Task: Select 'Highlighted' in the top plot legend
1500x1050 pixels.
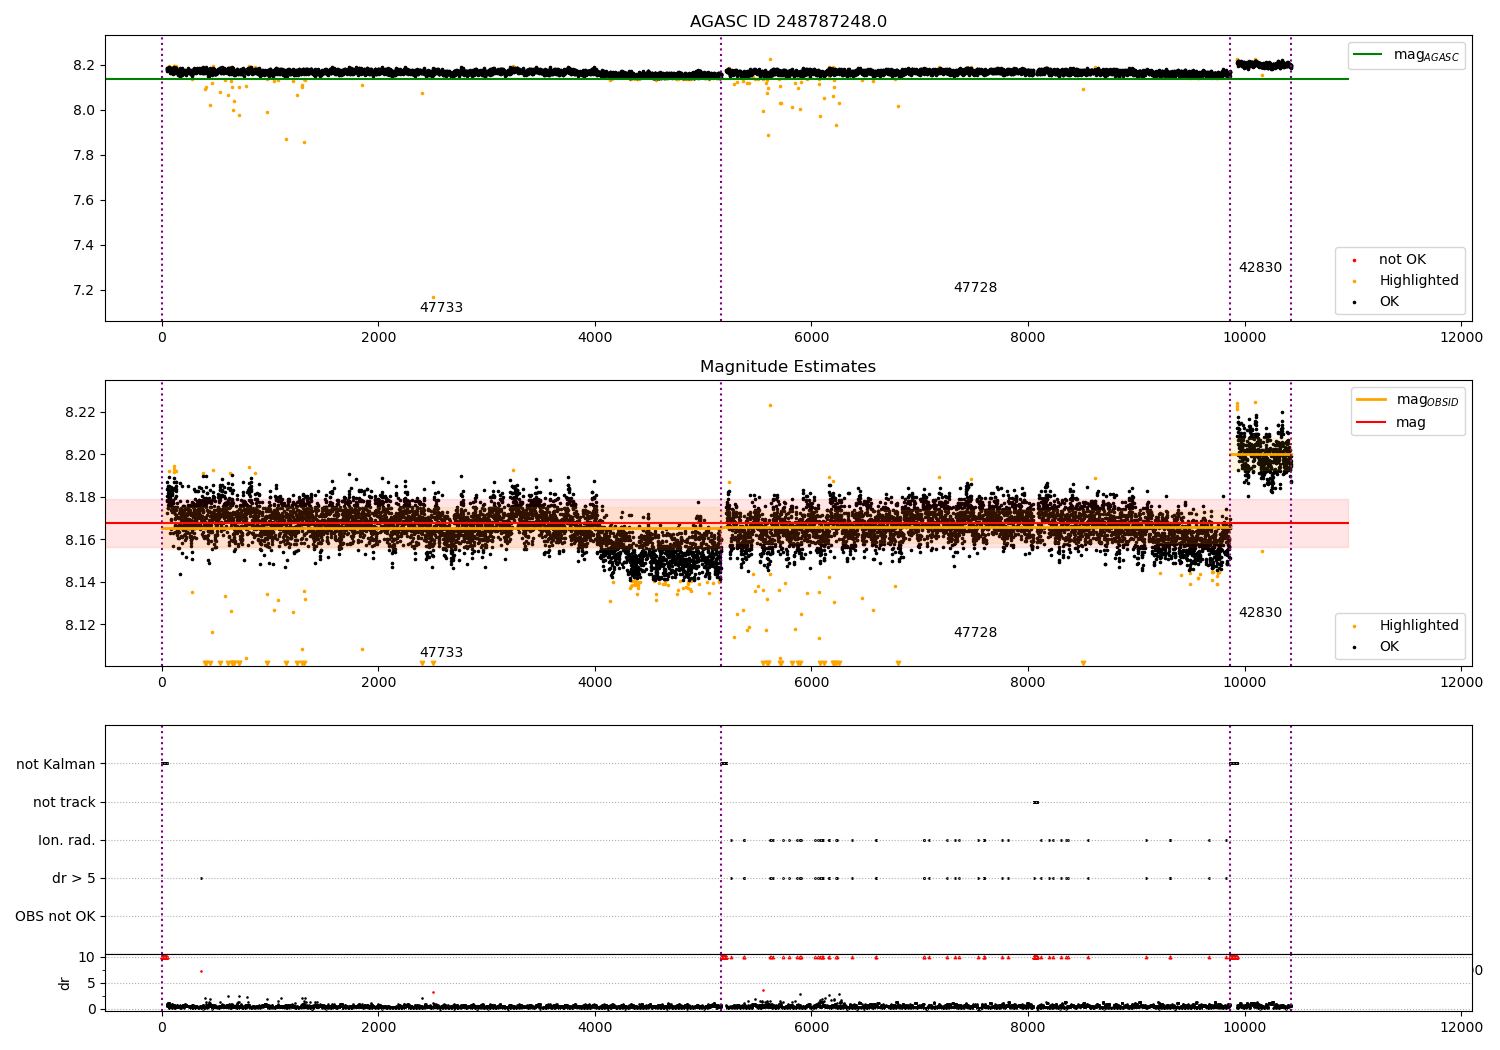Action: [x=1419, y=281]
